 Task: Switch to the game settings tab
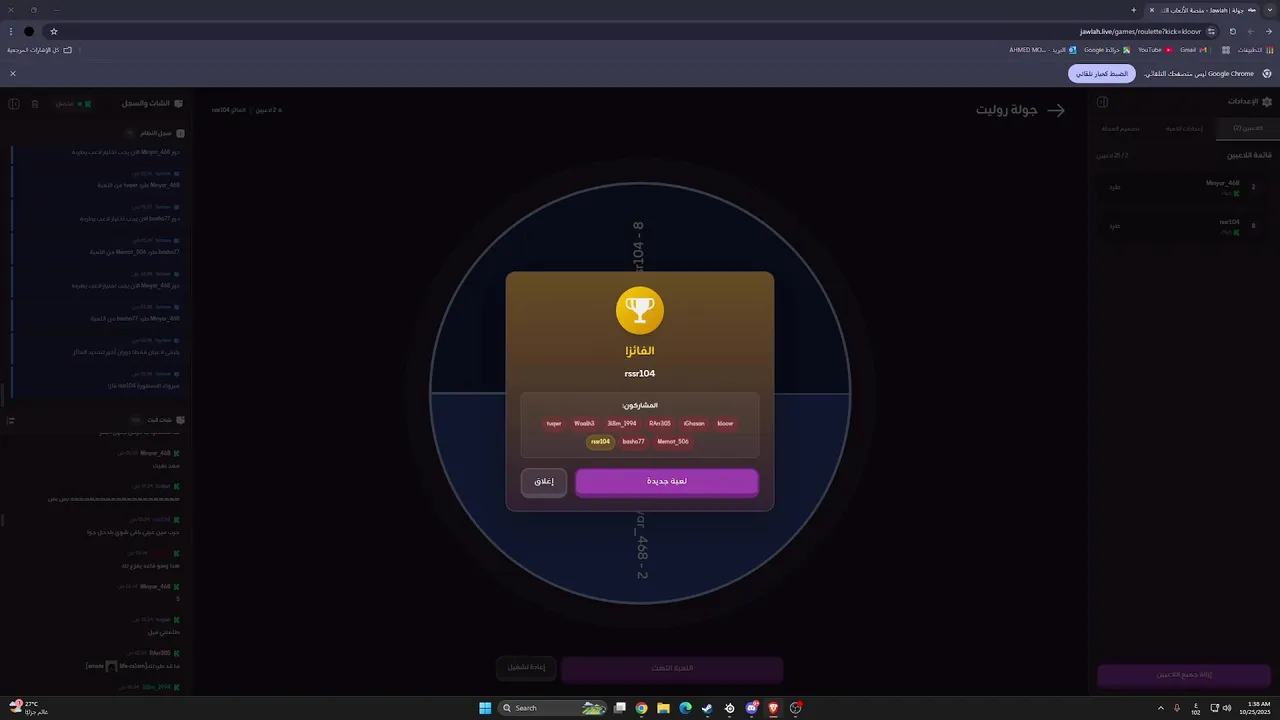point(1185,129)
